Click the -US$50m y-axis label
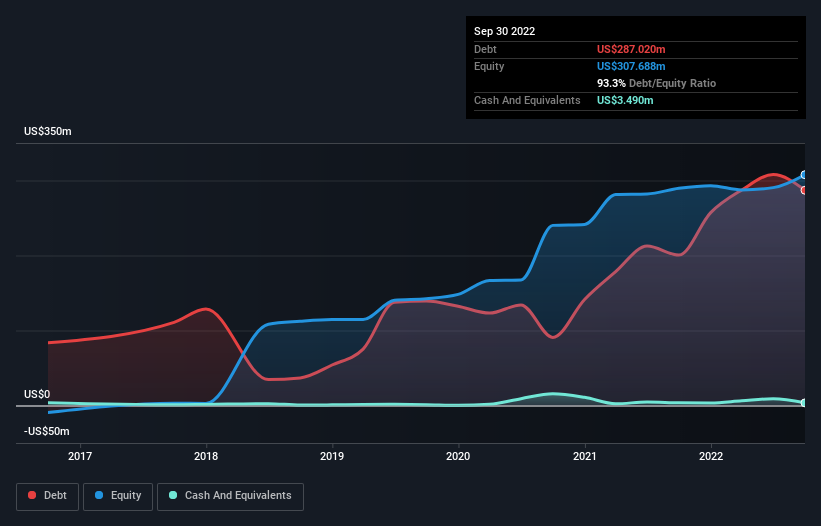Screen dimensions: 821x526 tap(47, 431)
